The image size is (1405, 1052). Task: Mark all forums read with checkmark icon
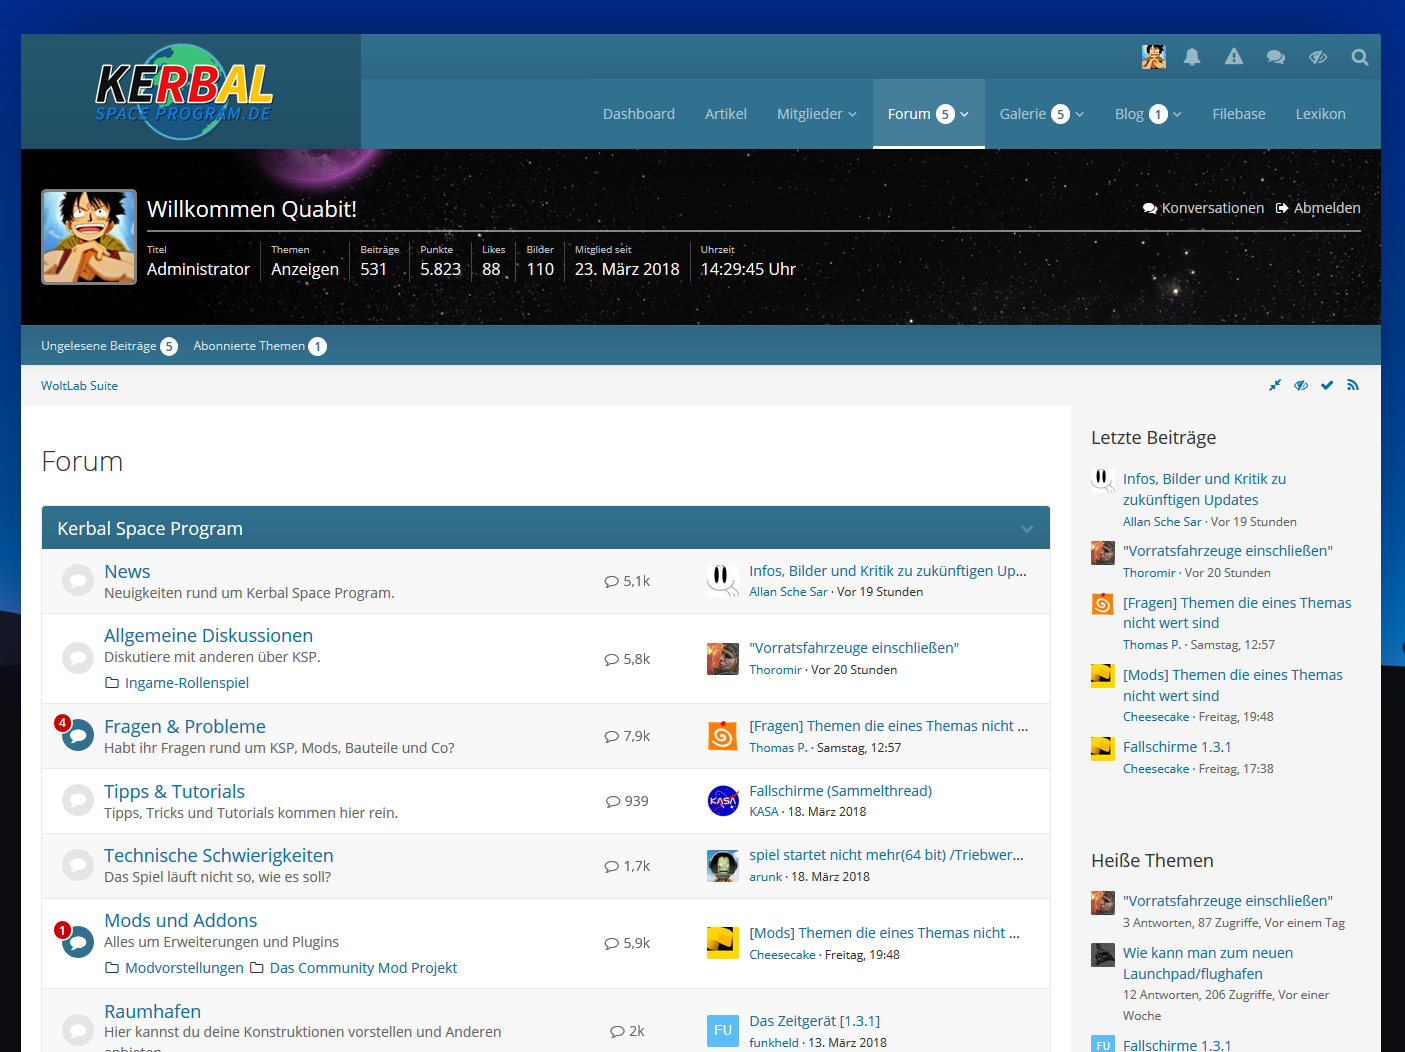point(1327,385)
